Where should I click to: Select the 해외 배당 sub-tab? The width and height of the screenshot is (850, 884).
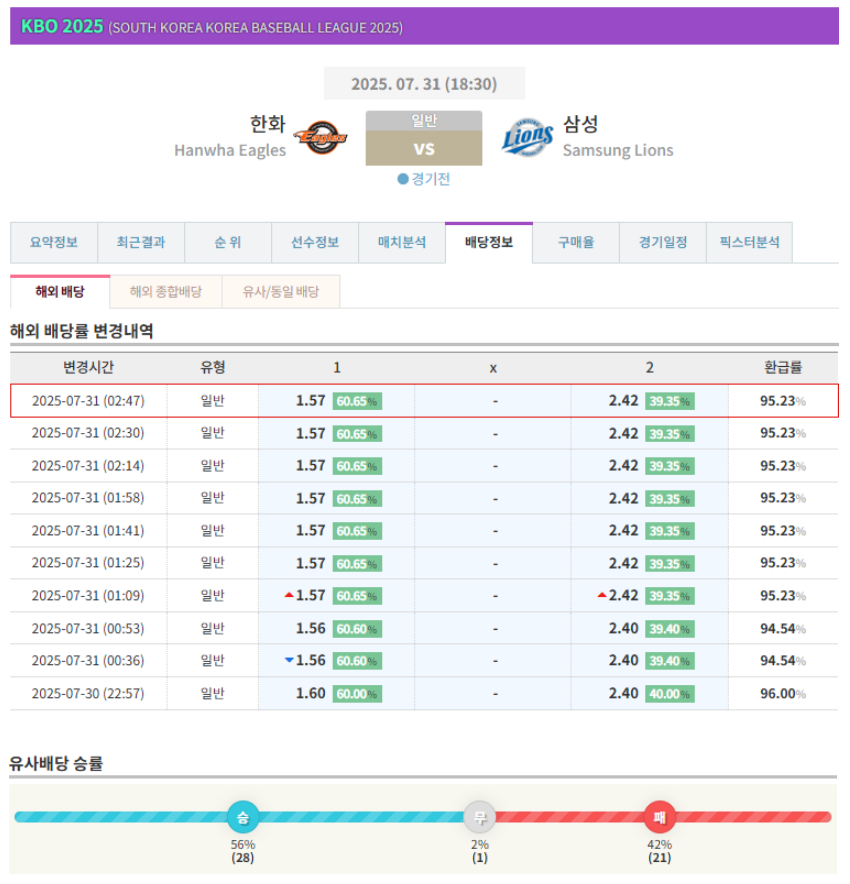[x=60, y=291]
